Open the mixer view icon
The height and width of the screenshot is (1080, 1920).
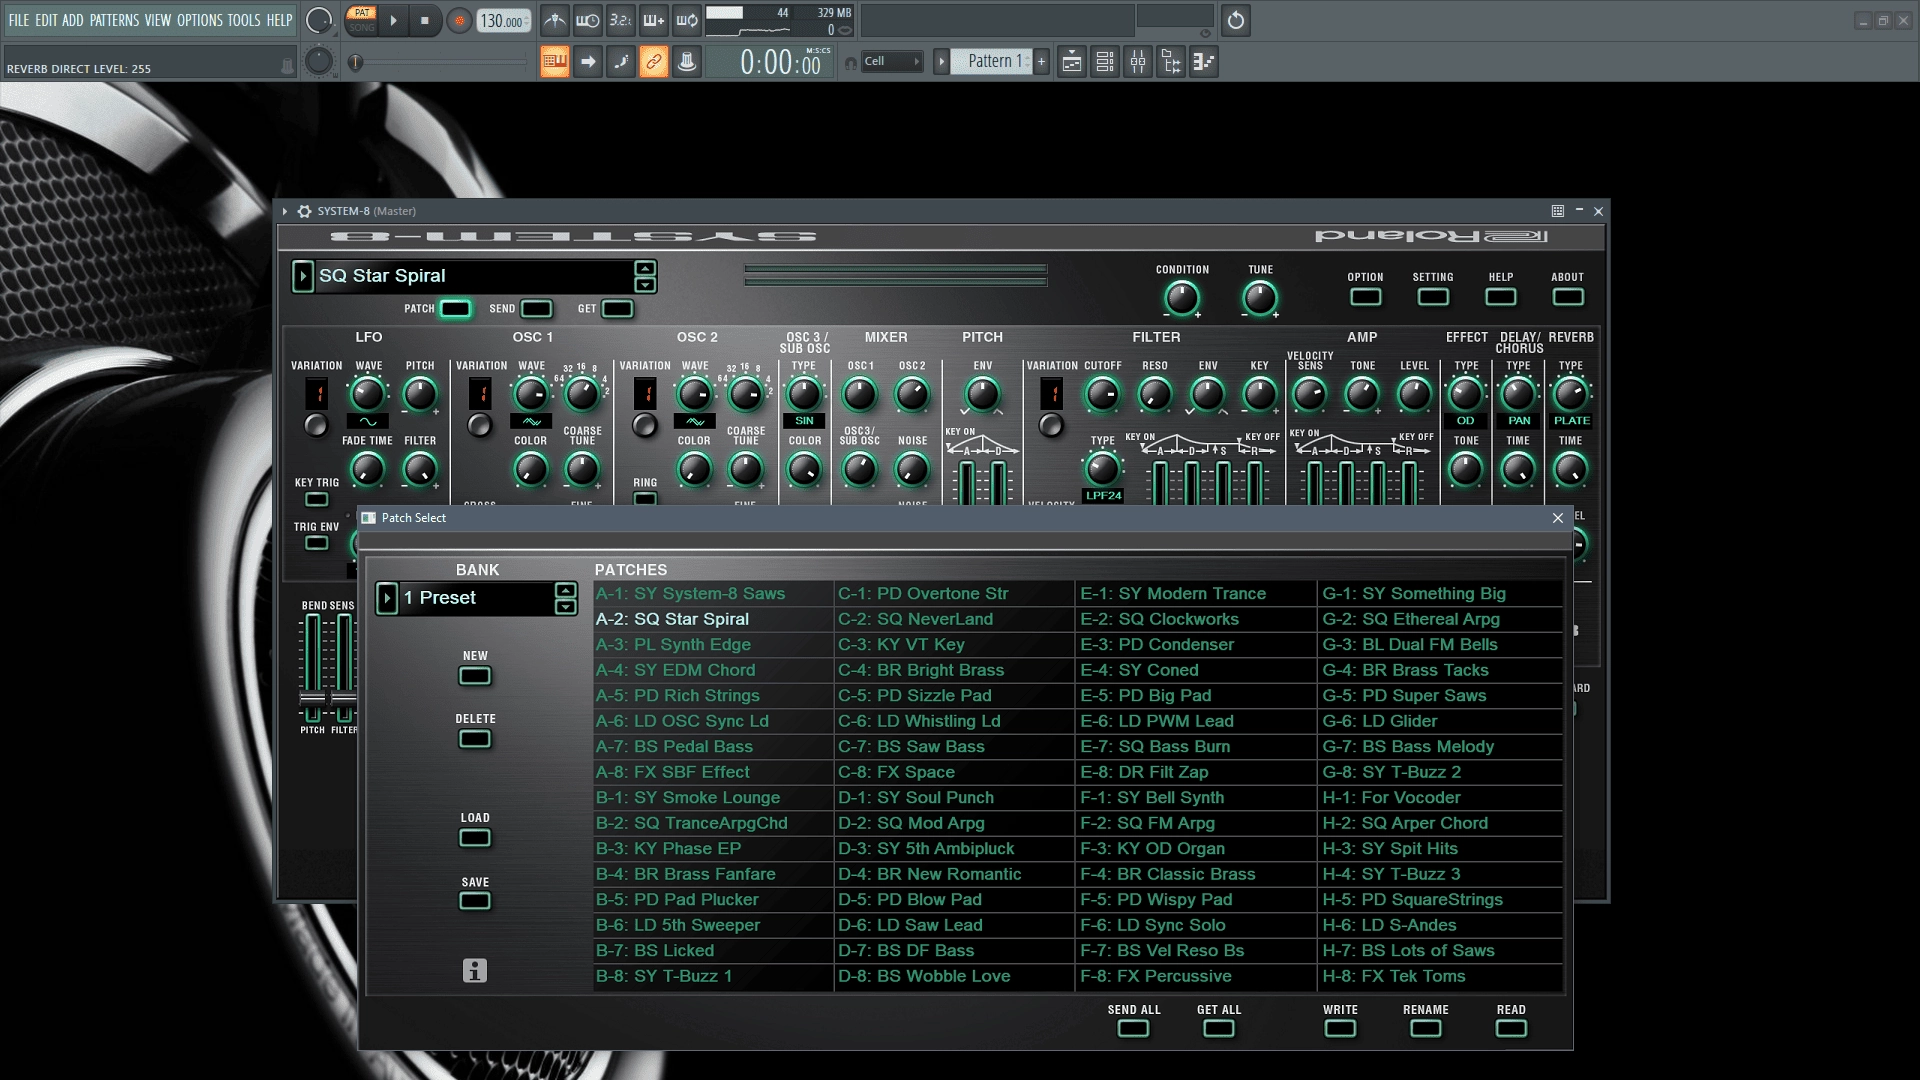coord(1138,62)
